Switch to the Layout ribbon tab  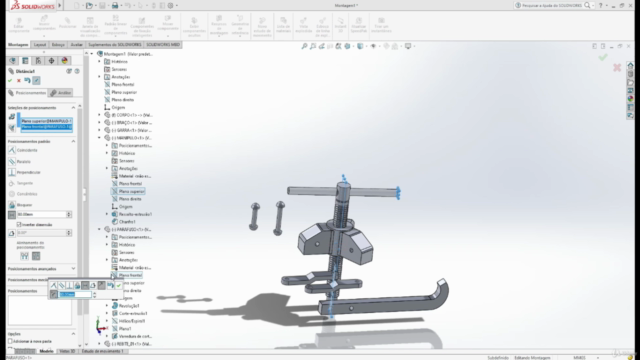point(40,44)
